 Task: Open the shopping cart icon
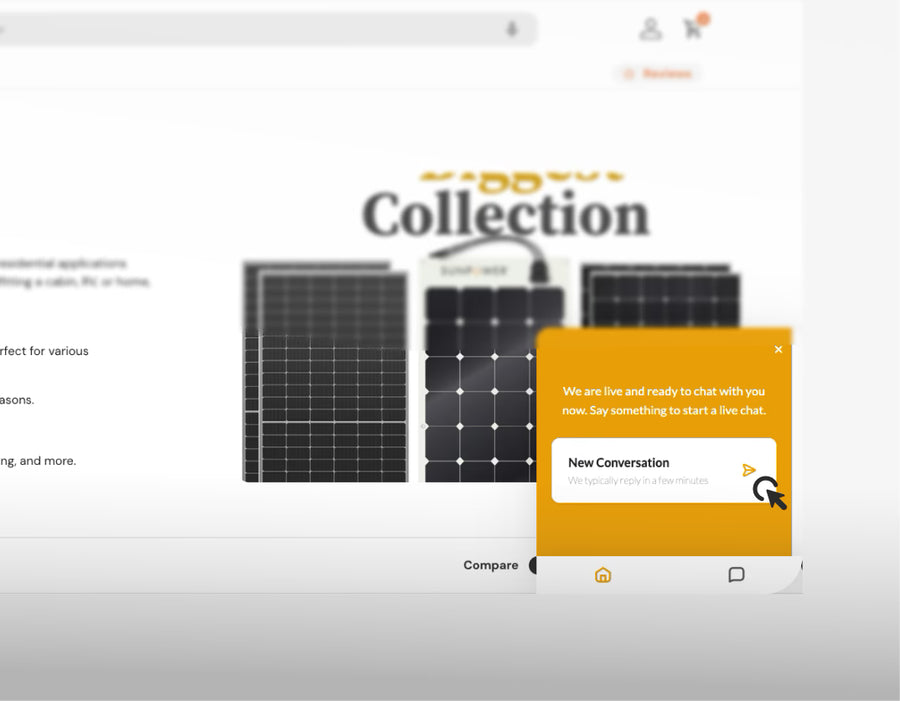(x=692, y=28)
